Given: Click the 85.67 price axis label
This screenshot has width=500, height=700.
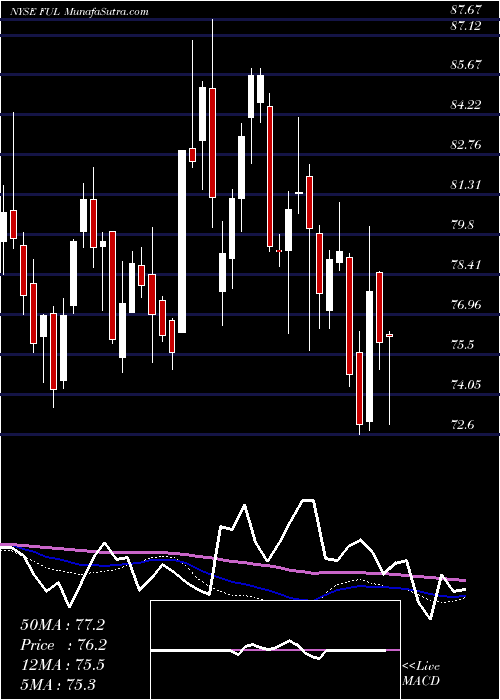Looking at the screenshot, I should point(467,65).
